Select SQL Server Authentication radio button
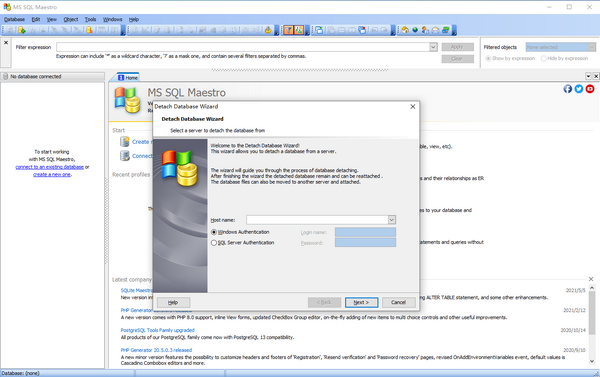The image size is (600, 377). pos(214,243)
